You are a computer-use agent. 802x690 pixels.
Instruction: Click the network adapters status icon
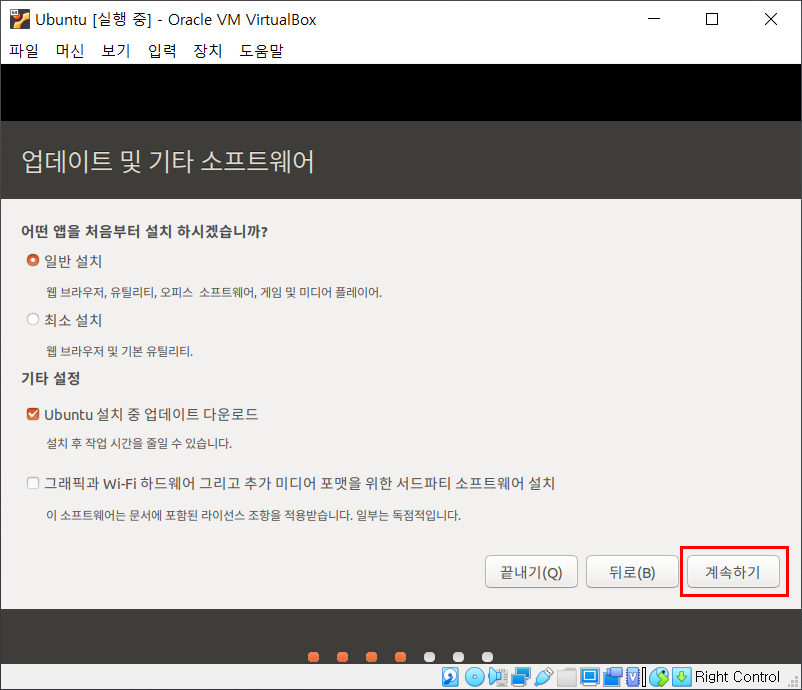521,677
